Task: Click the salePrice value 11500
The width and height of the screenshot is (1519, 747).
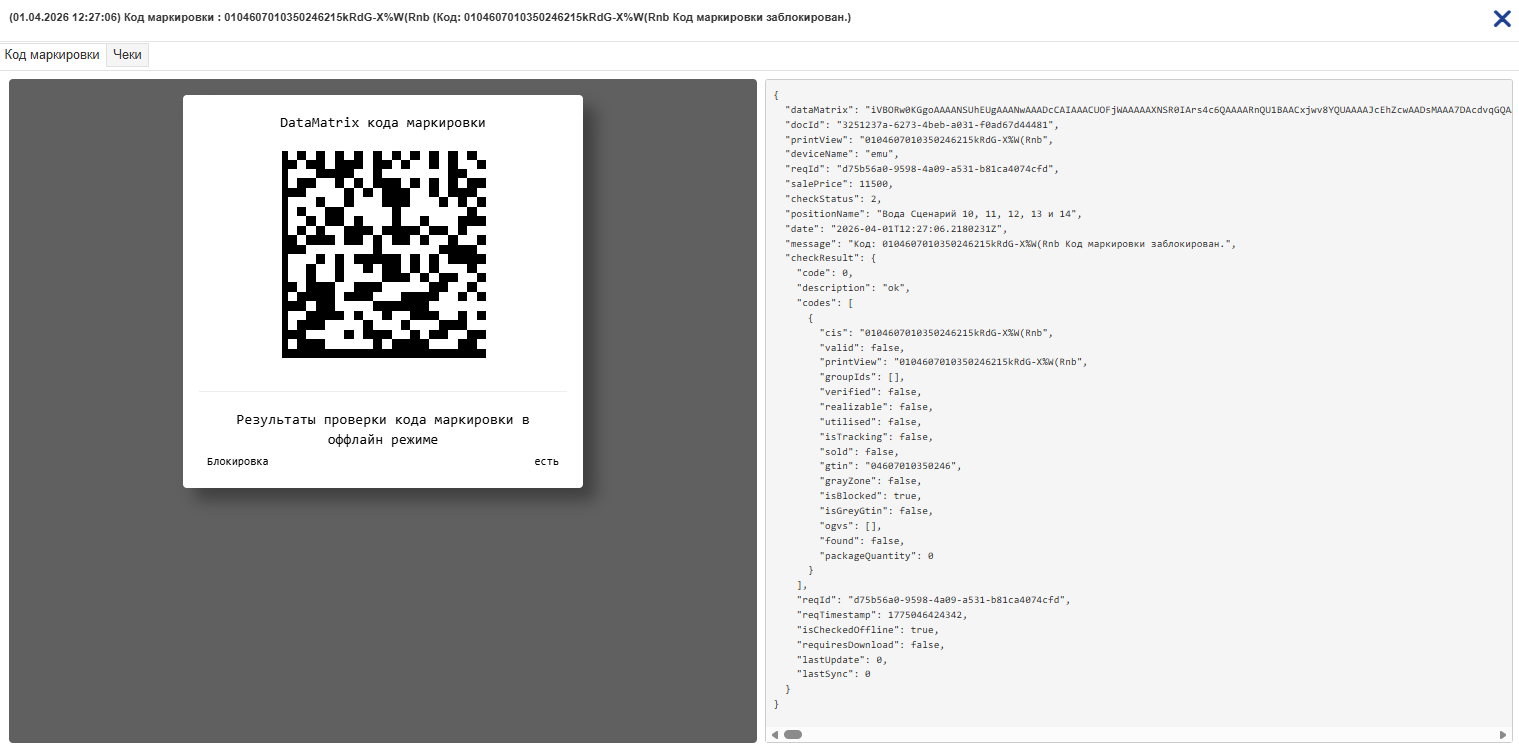Action: (869, 184)
